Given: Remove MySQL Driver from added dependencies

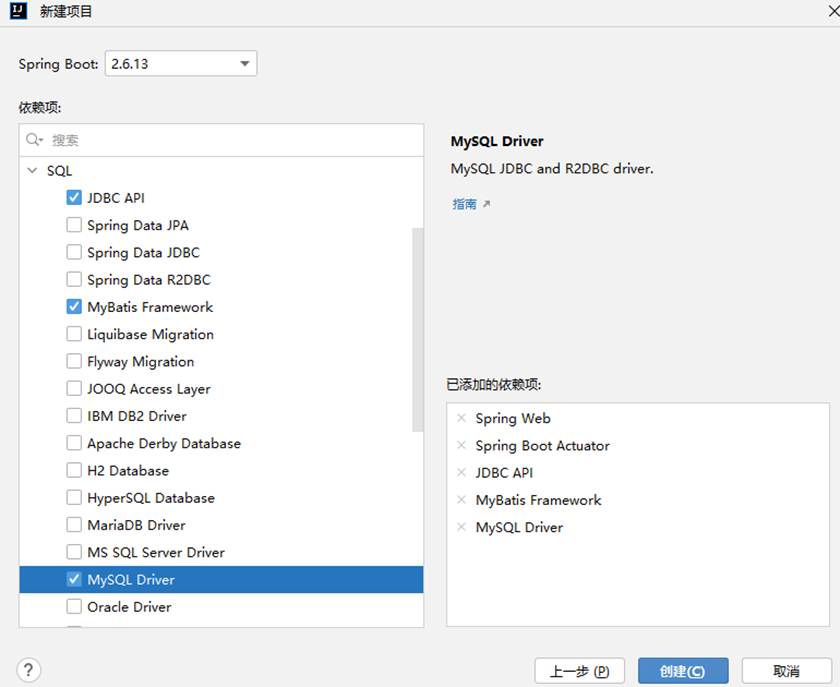Looking at the screenshot, I should pyautogui.click(x=461, y=527).
